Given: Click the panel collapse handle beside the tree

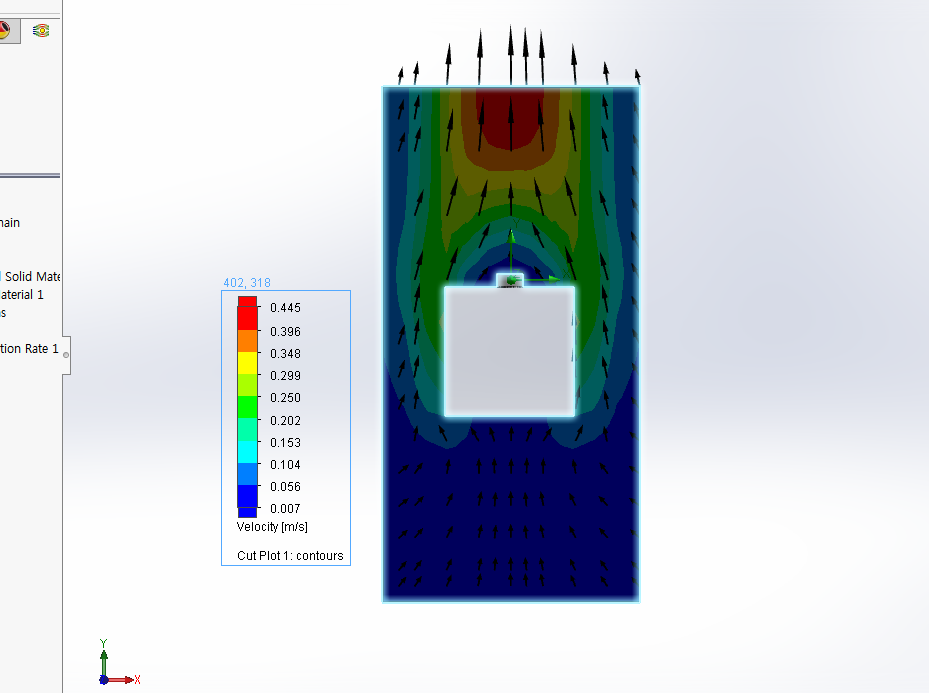Looking at the screenshot, I should [66, 355].
